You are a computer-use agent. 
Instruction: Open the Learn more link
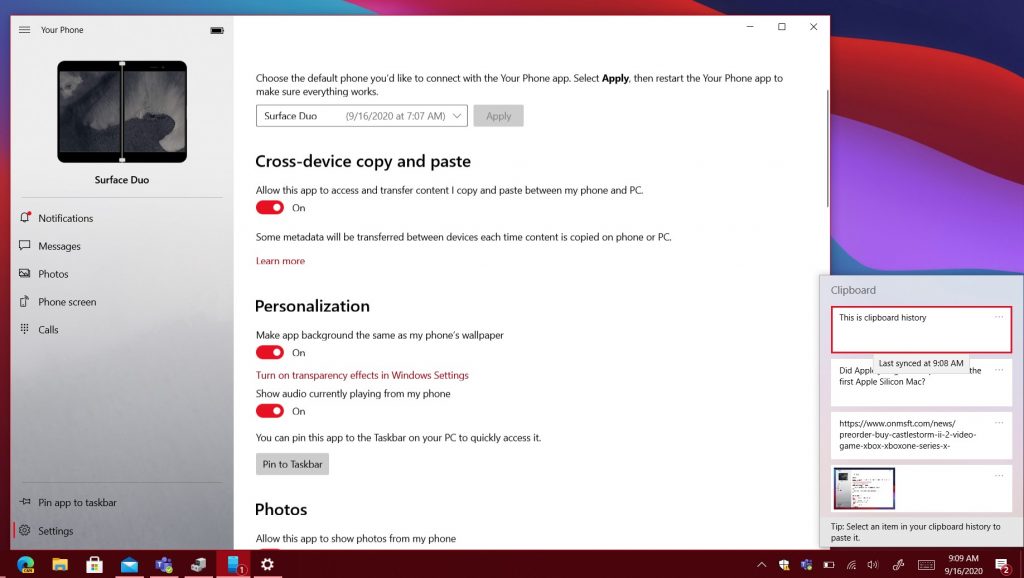[x=280, y=261]
